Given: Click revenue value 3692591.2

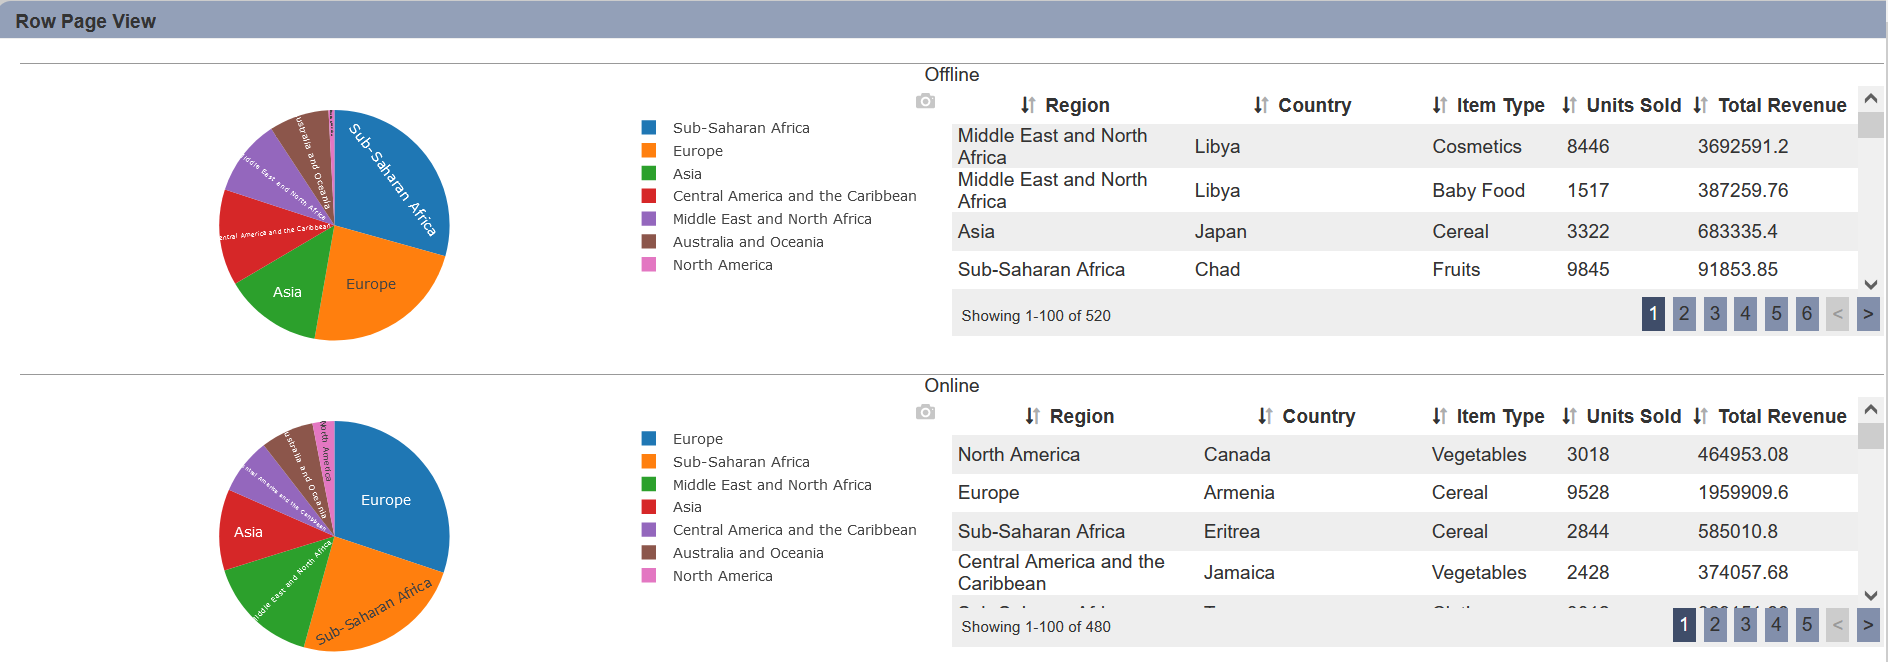Looking at the screenshot, I should point(1743,147).
